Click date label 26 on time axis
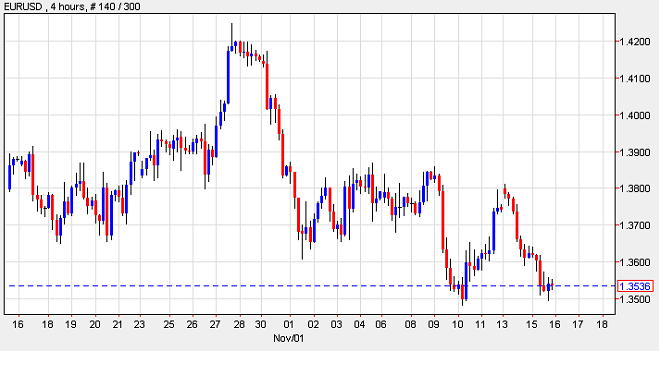 [192, 324]
